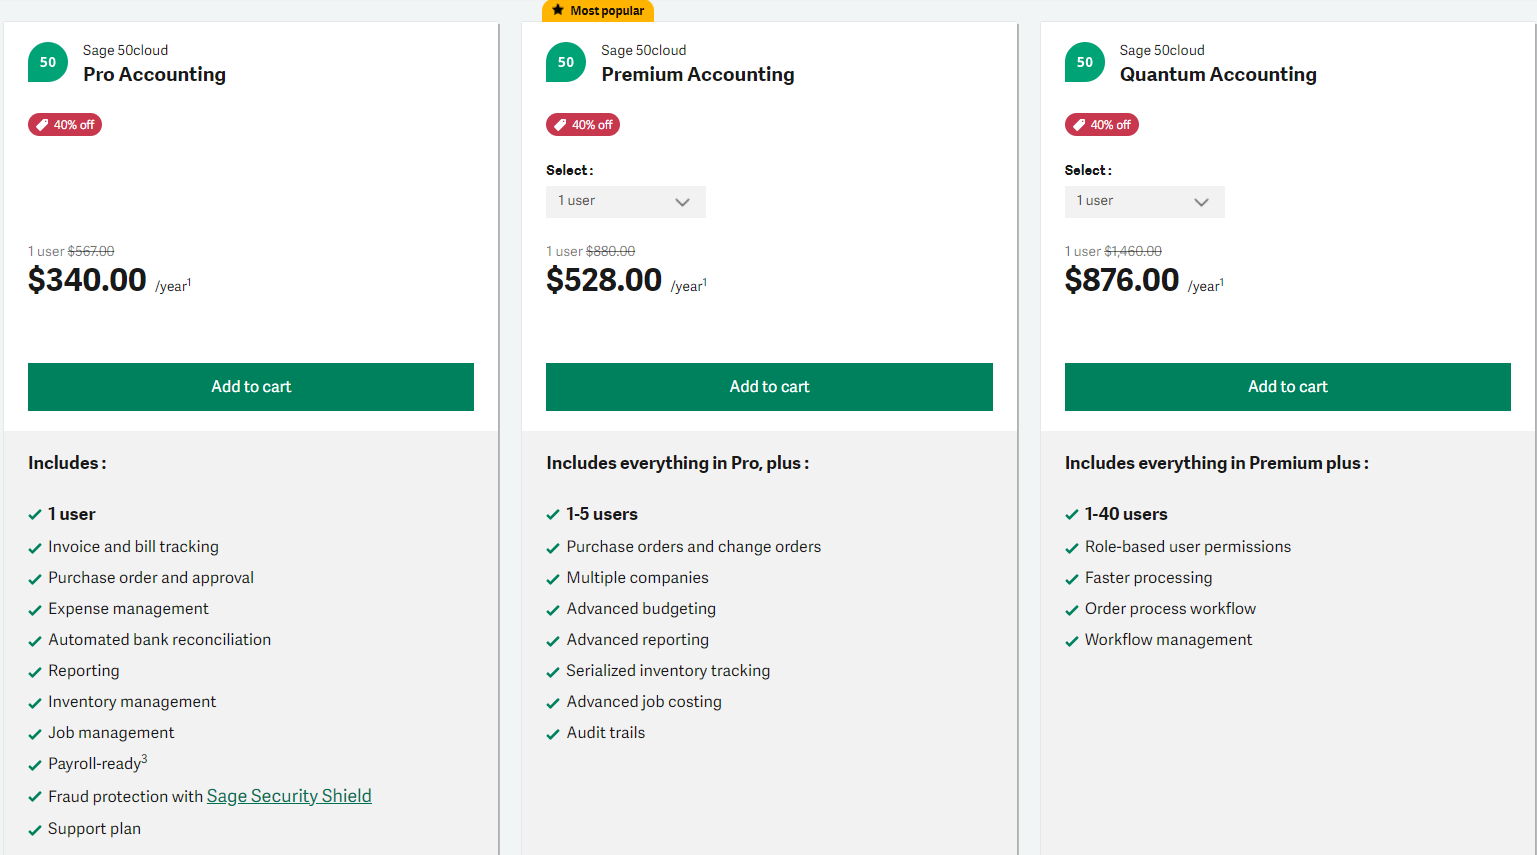Add Premium Accounting to cart
The height and width of the screenshot is (855, 1537).
(769, 387)
